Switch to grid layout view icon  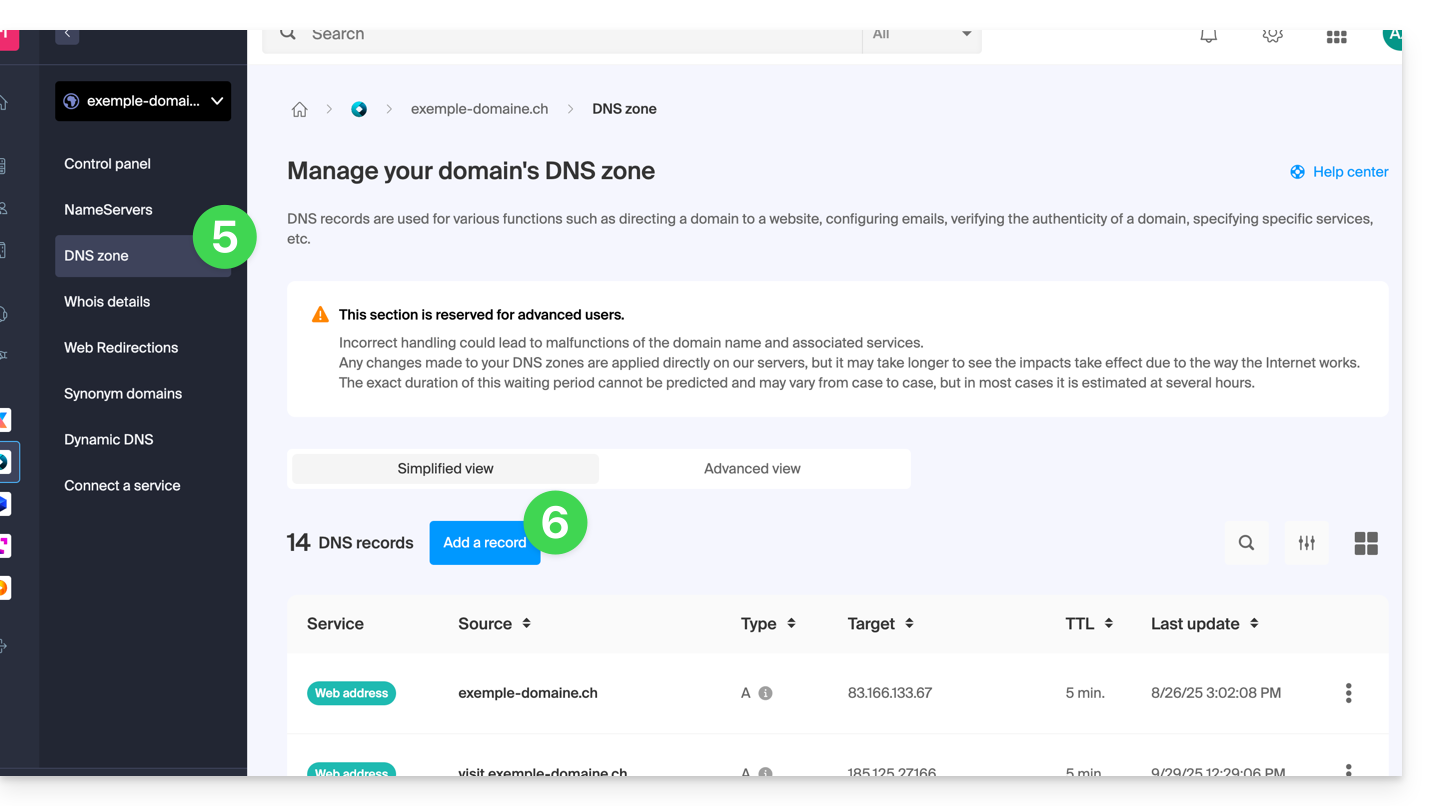1365,543
